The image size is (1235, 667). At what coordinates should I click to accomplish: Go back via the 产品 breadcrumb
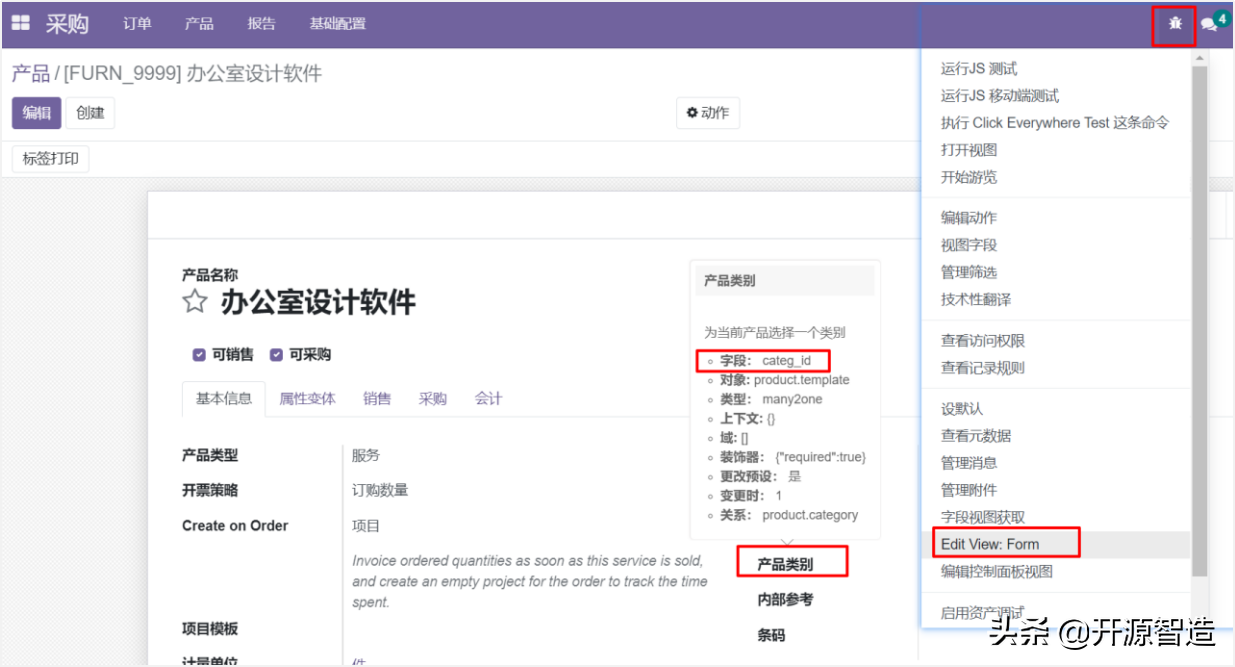coord(30,74)
